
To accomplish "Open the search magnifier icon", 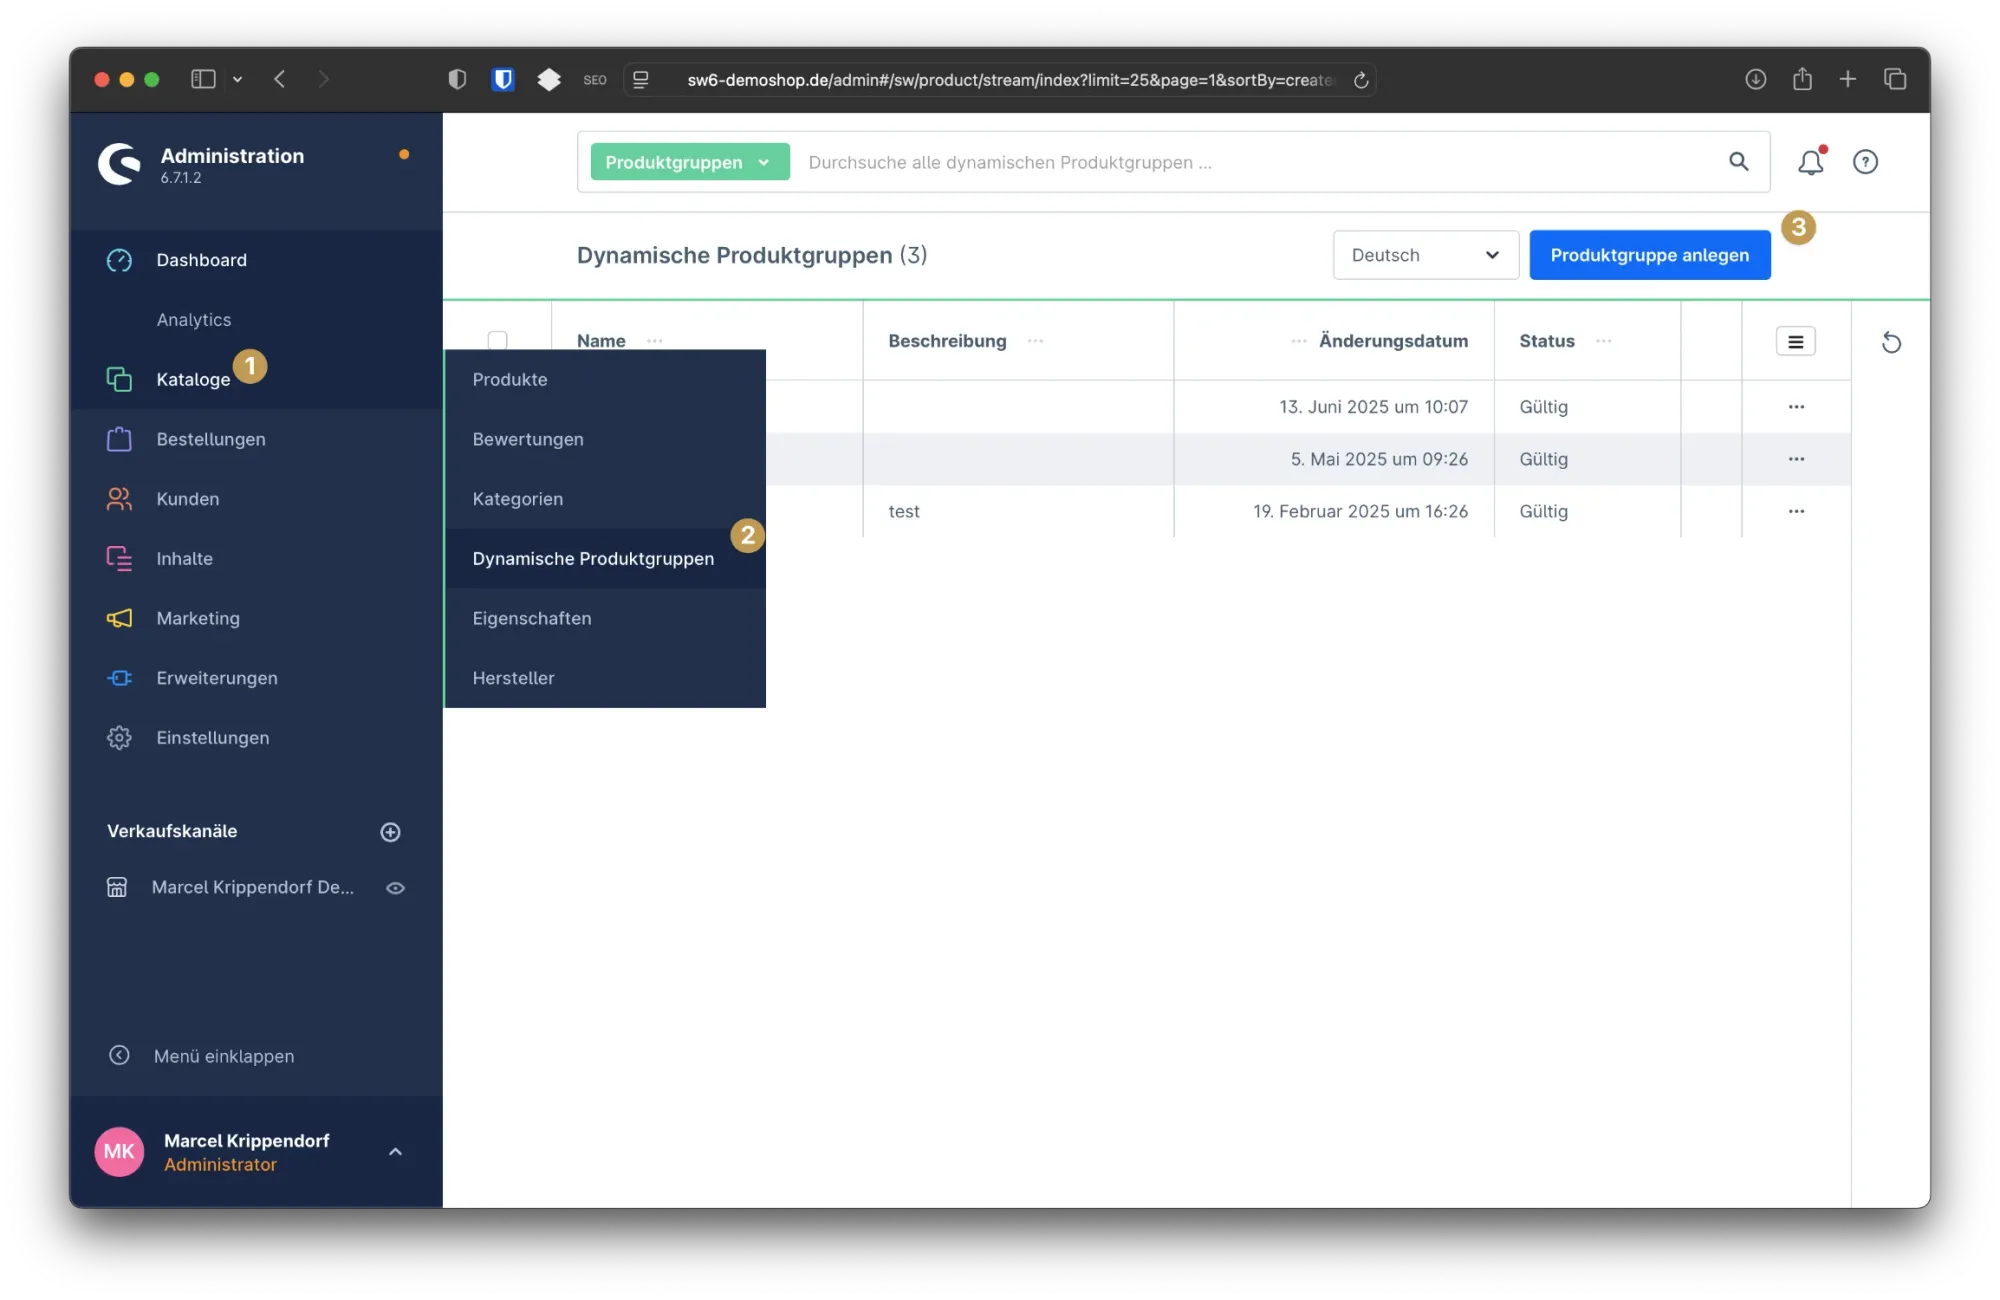I will click(1739, 162).
